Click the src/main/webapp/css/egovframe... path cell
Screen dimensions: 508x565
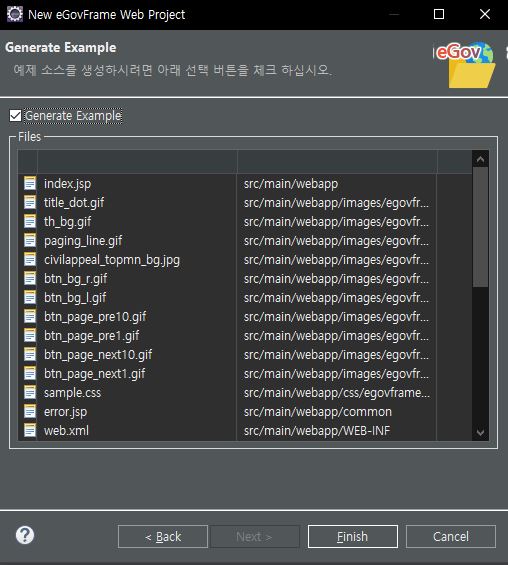(337, 392)
